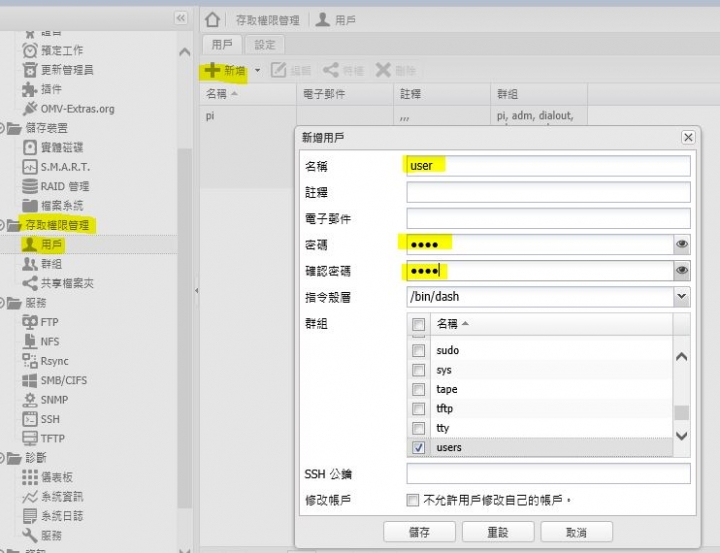
Task: Check the tty group checkbox
Action: [418, 428]
